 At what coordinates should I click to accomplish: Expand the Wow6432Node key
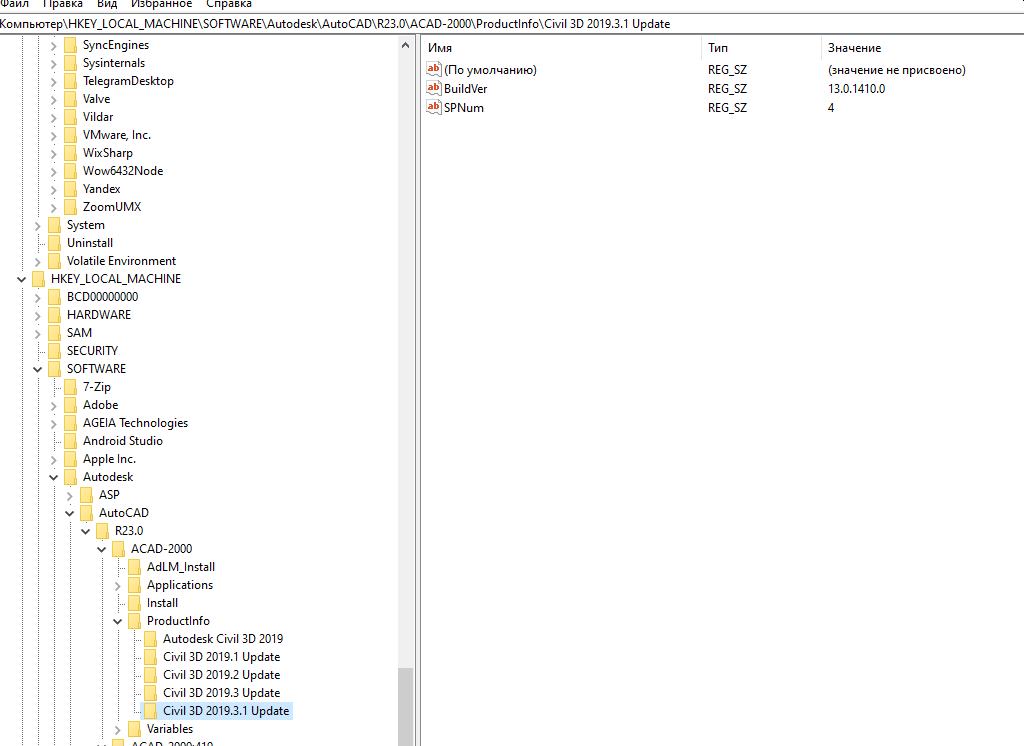tap(54, 172)
